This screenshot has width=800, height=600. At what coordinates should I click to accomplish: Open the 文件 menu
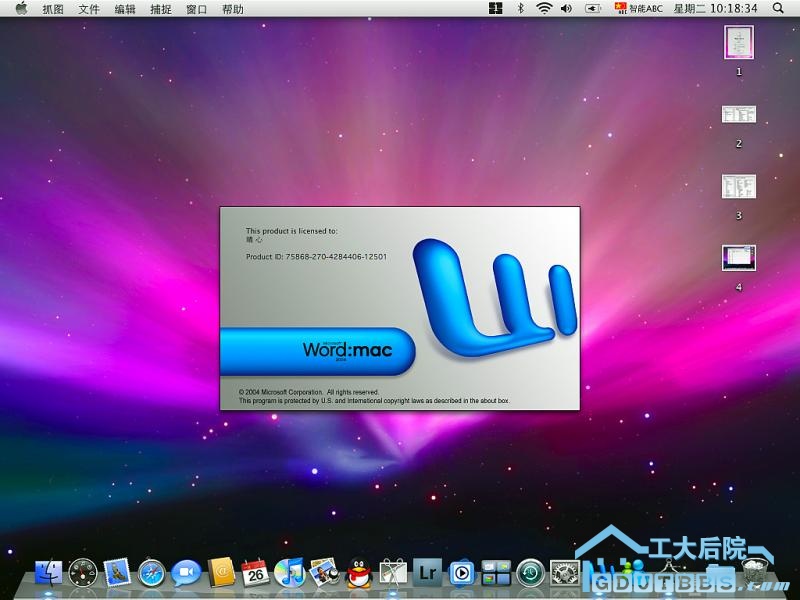pos(89,9)
